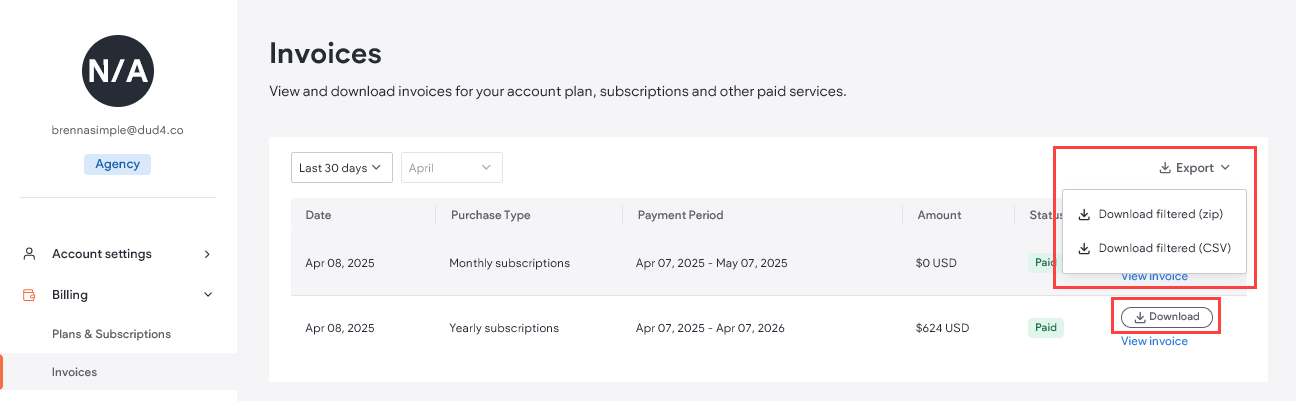Choose Download filtered (CSV) option
The width and height of the screenshot is (1296, 401).
point(1163,248)
